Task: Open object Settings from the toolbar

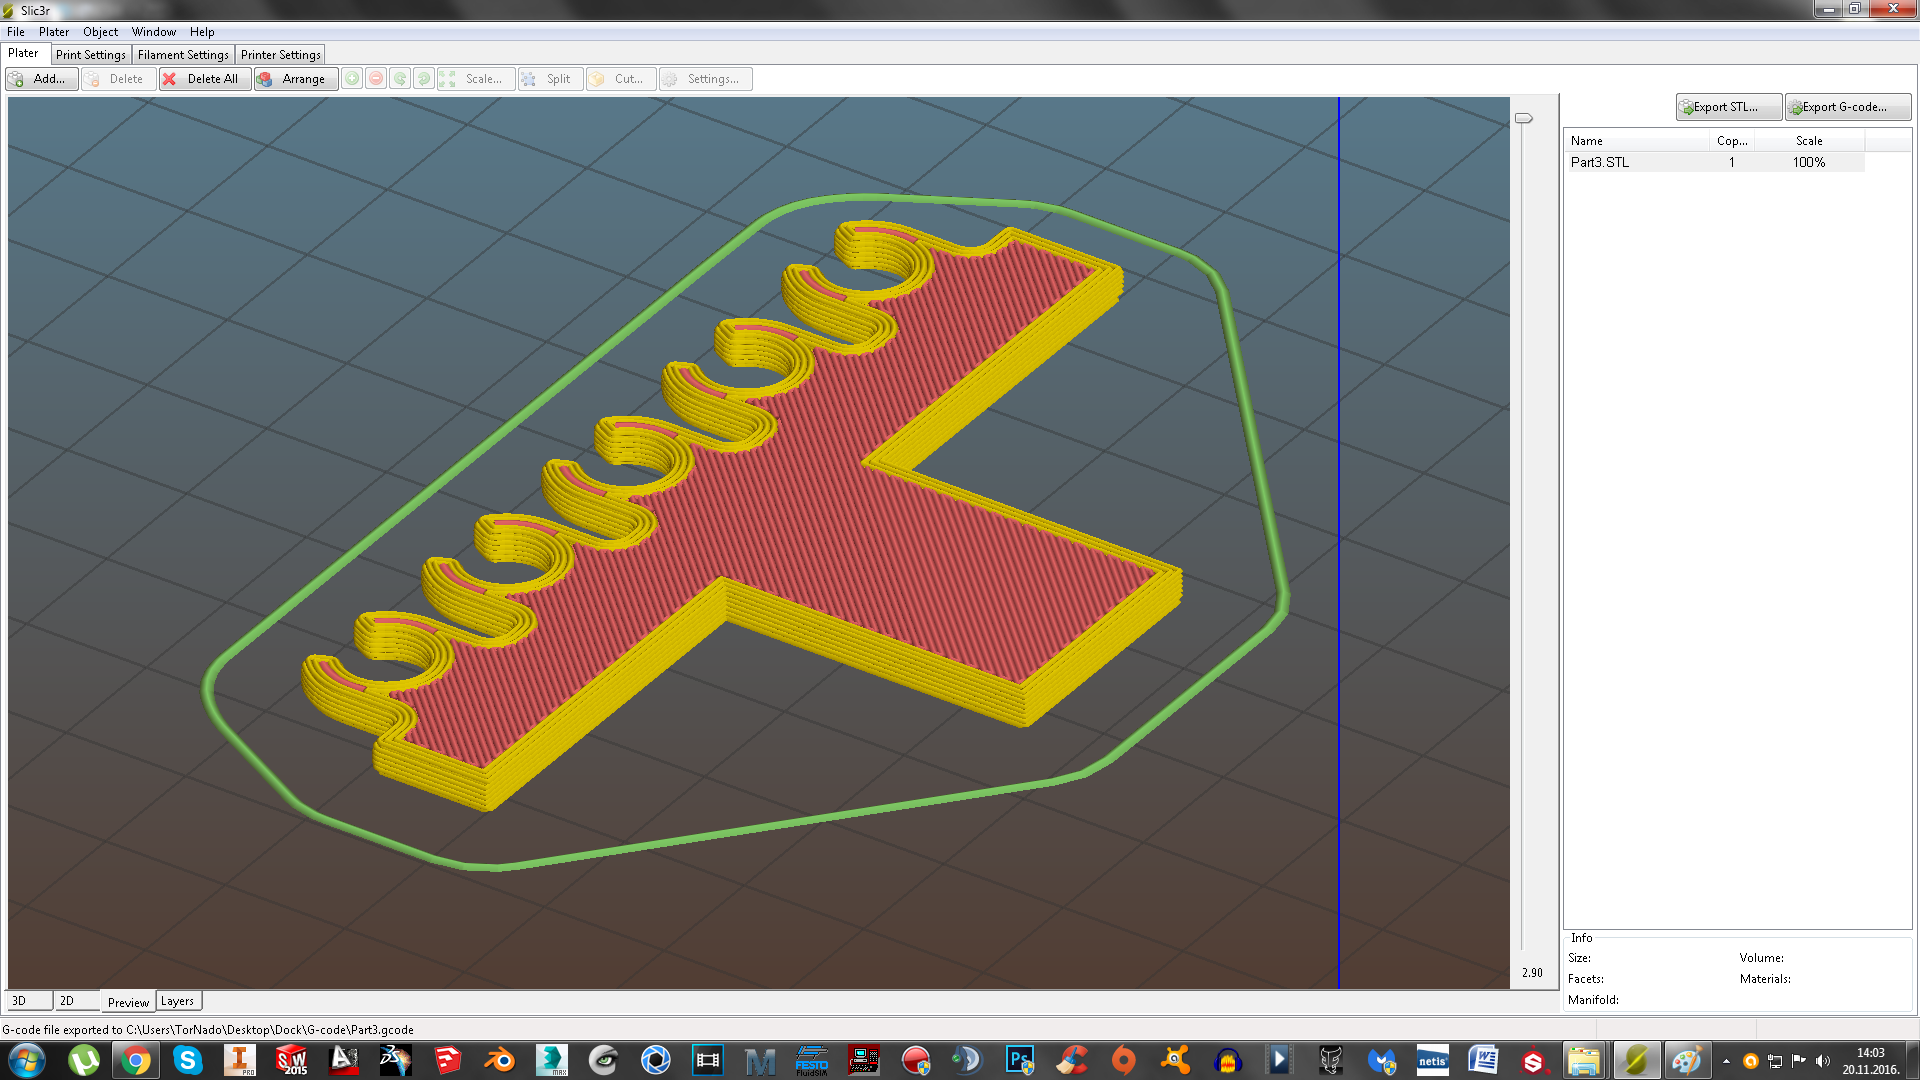Action: pos(704,79)
